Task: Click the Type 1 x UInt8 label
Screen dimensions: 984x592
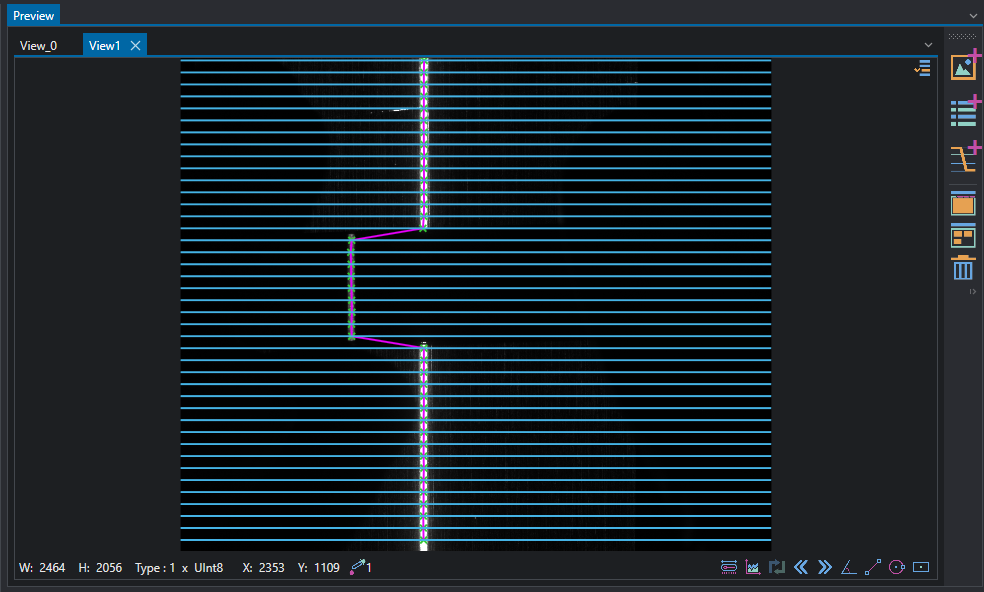Action: point(179,568)
